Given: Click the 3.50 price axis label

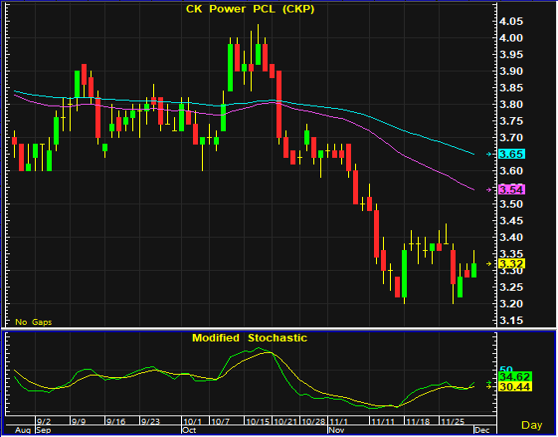Looking at the screenshot, I should click(x=511, y=204).
